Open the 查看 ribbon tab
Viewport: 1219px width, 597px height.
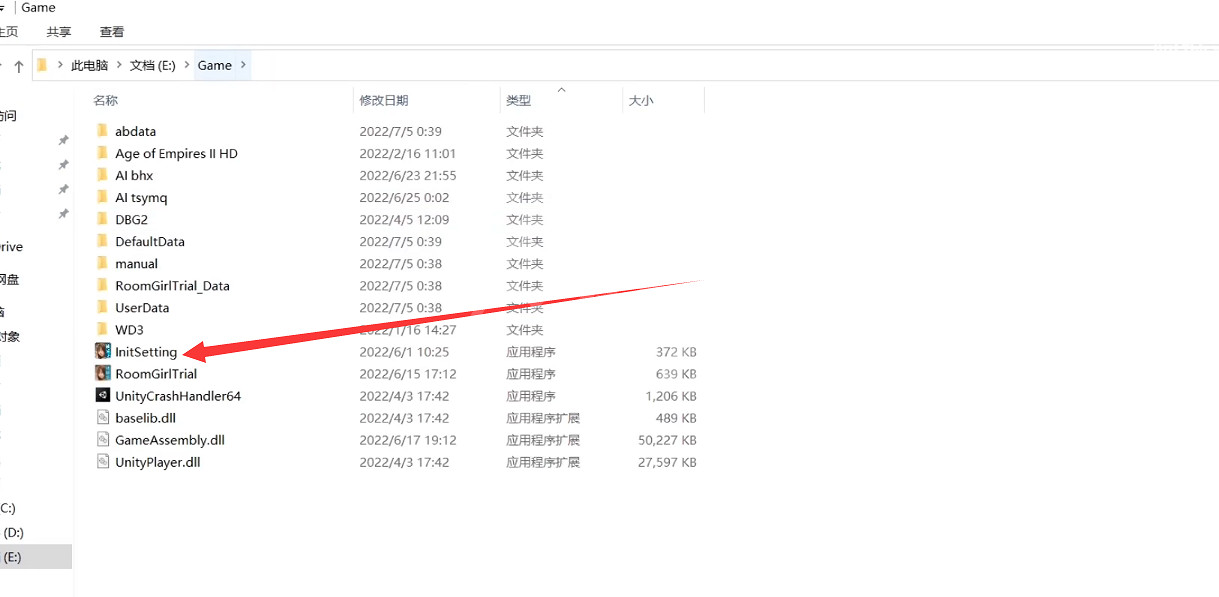(112, 32)
